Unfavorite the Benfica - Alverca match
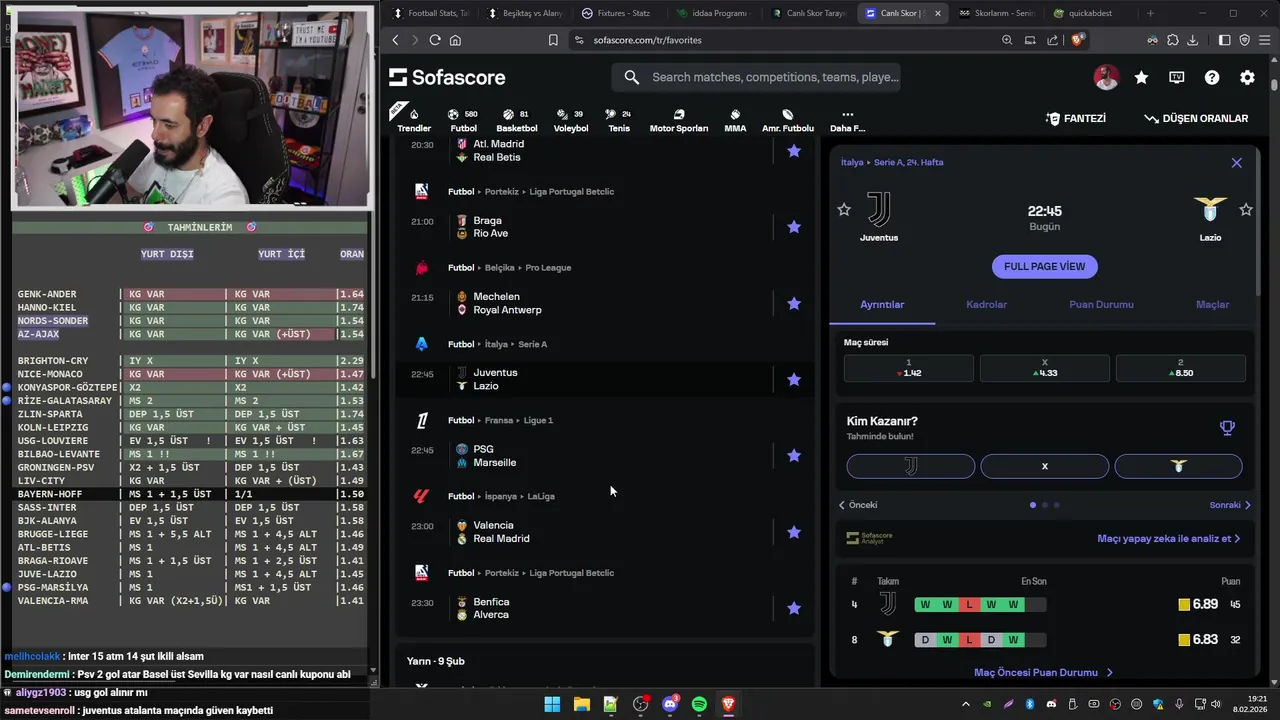Viewport: 1280px width, 720px height. pos(794,608)
